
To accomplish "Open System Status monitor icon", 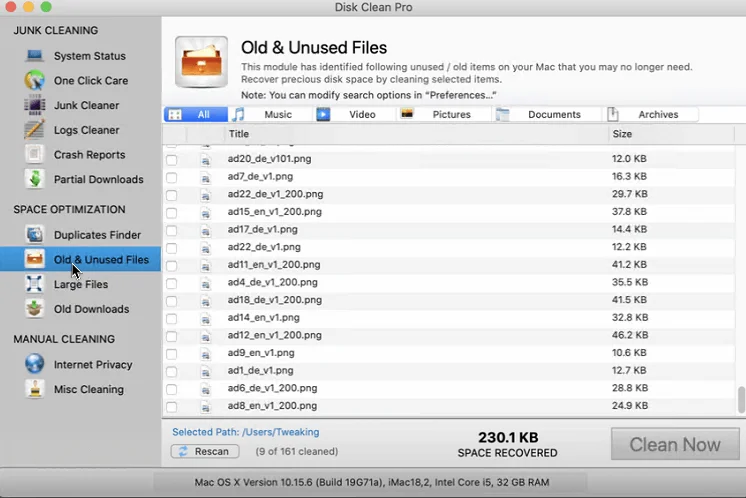I will click(x=34, y=56).
